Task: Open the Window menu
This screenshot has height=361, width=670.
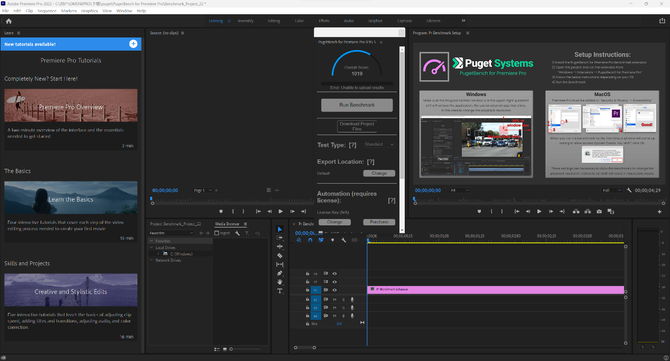Action: click(x=124, y=11)
